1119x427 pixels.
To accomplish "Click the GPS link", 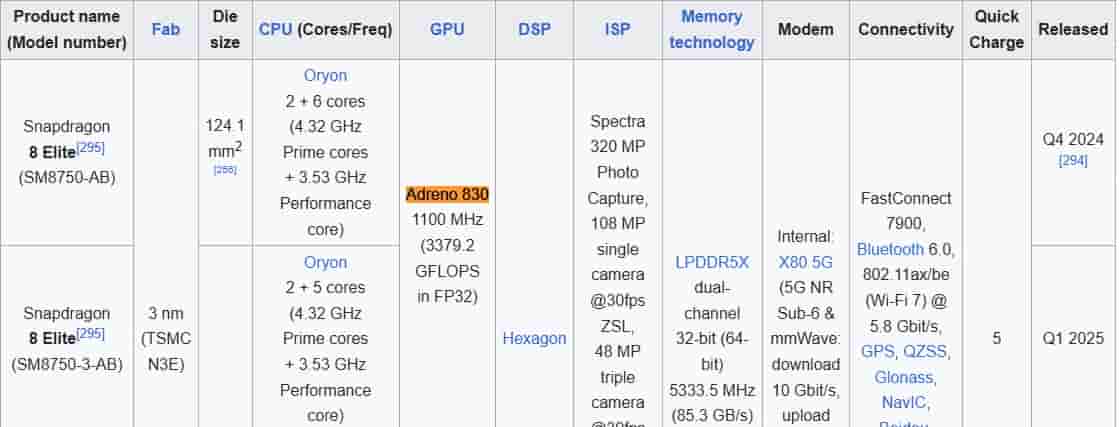I will [879, 351].
